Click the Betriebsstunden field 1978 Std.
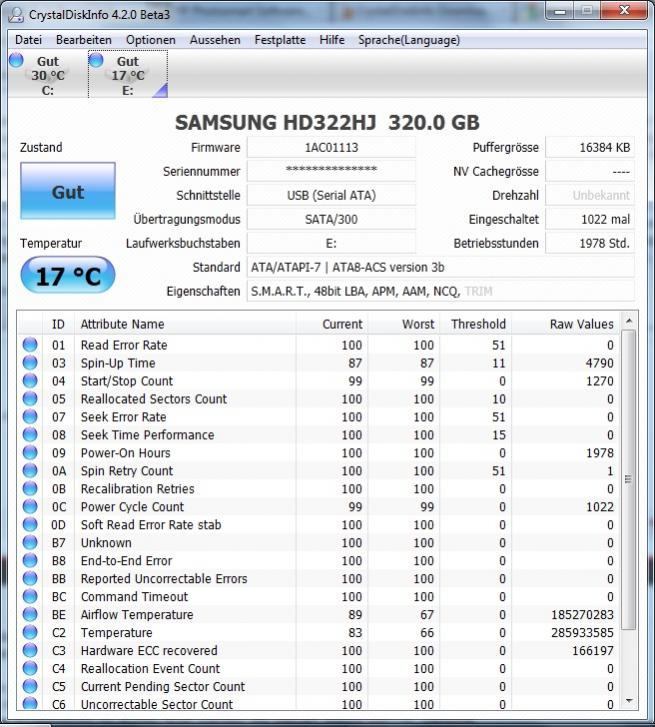This screenshot has height=727, width=655. (x=590, y=243)
